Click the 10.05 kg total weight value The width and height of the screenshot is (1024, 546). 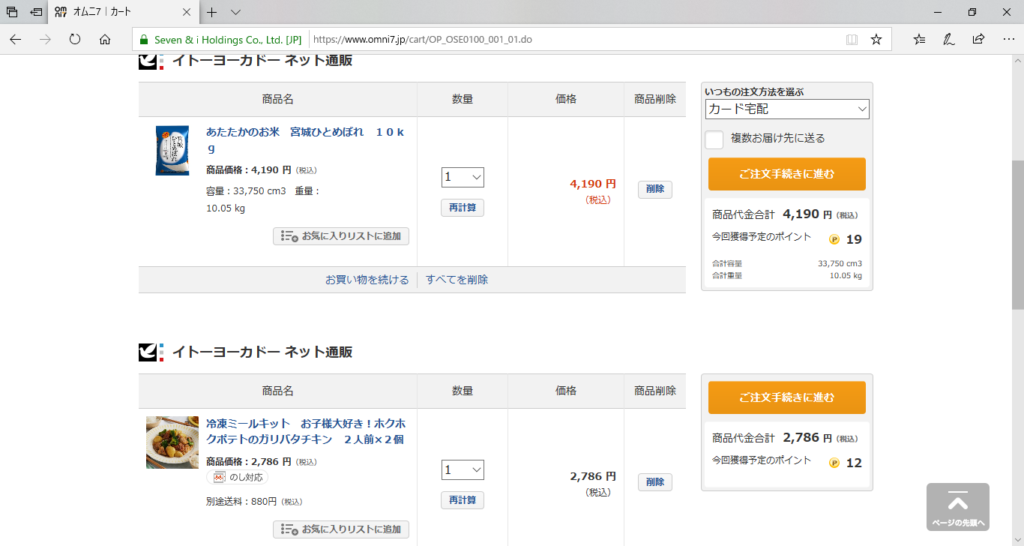(846, 276)
